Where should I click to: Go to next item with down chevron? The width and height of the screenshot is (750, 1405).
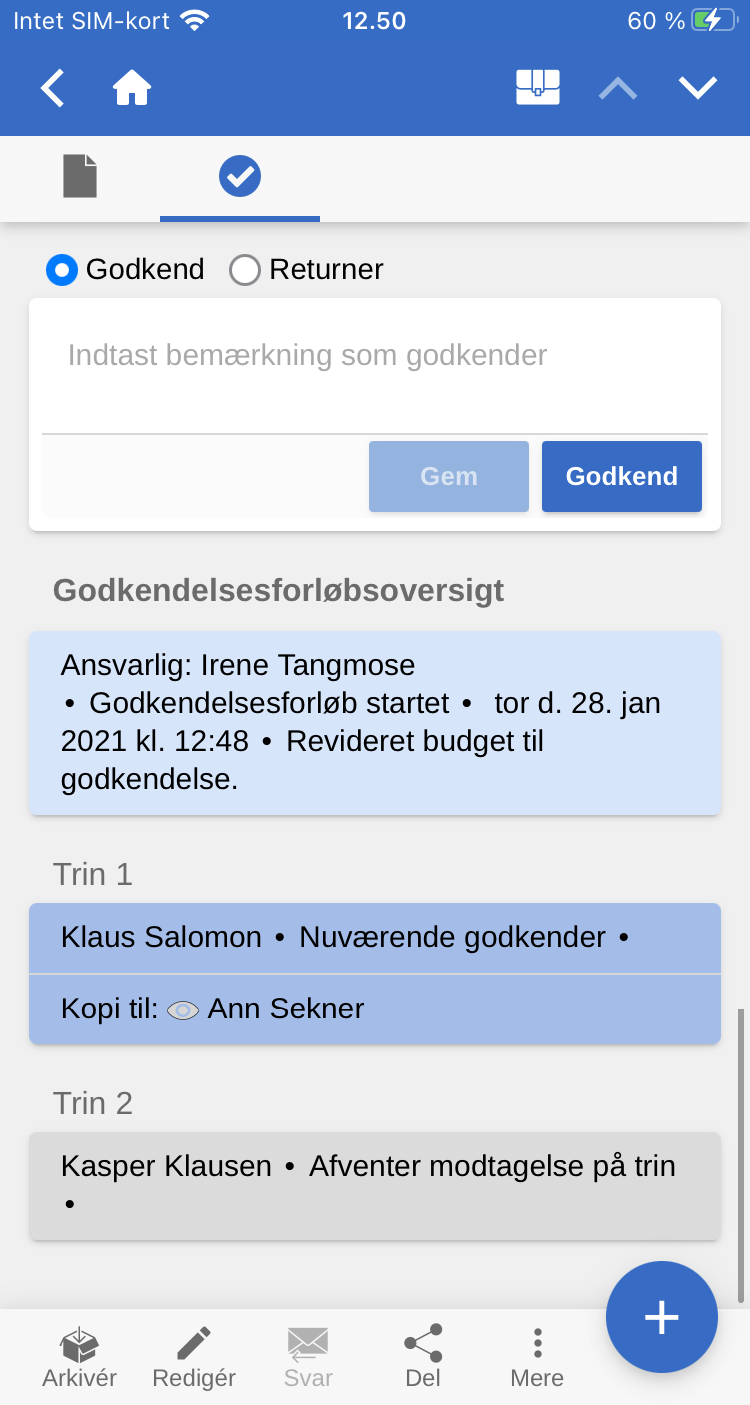[x=698, y=89]
